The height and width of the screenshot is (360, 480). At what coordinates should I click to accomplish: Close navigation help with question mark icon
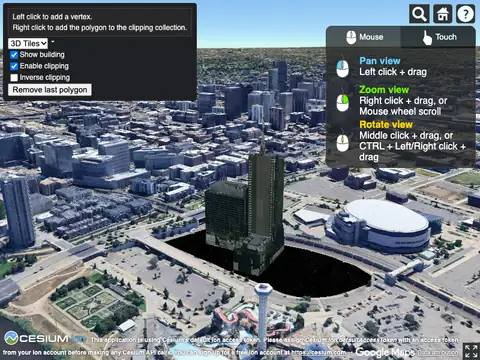465,14
